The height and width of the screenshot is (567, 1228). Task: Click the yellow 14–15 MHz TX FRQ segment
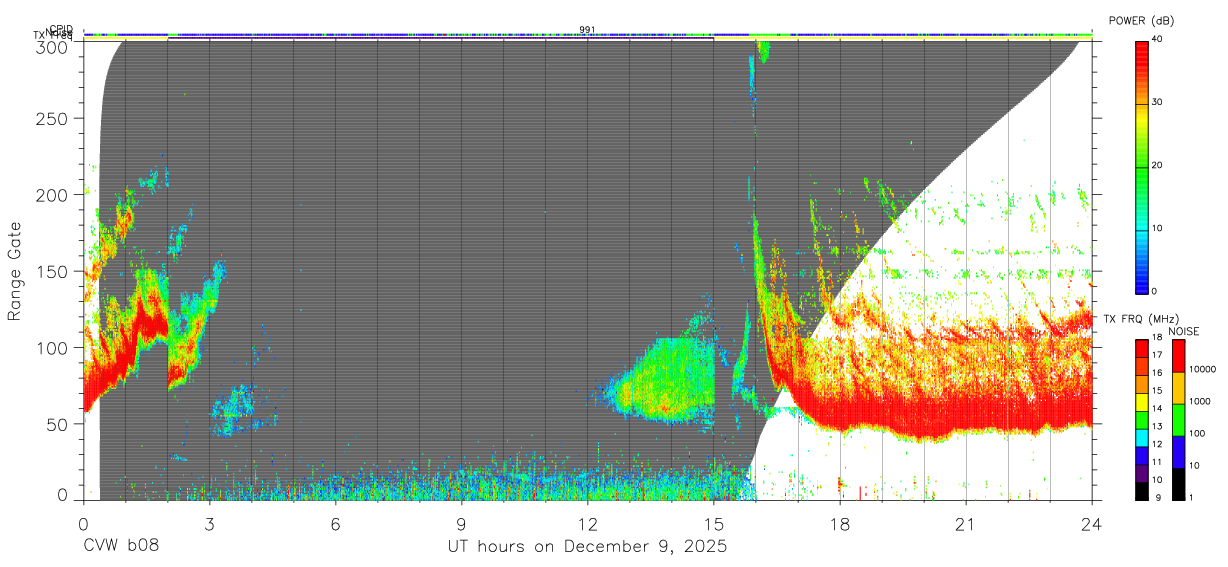[1142, 401]
